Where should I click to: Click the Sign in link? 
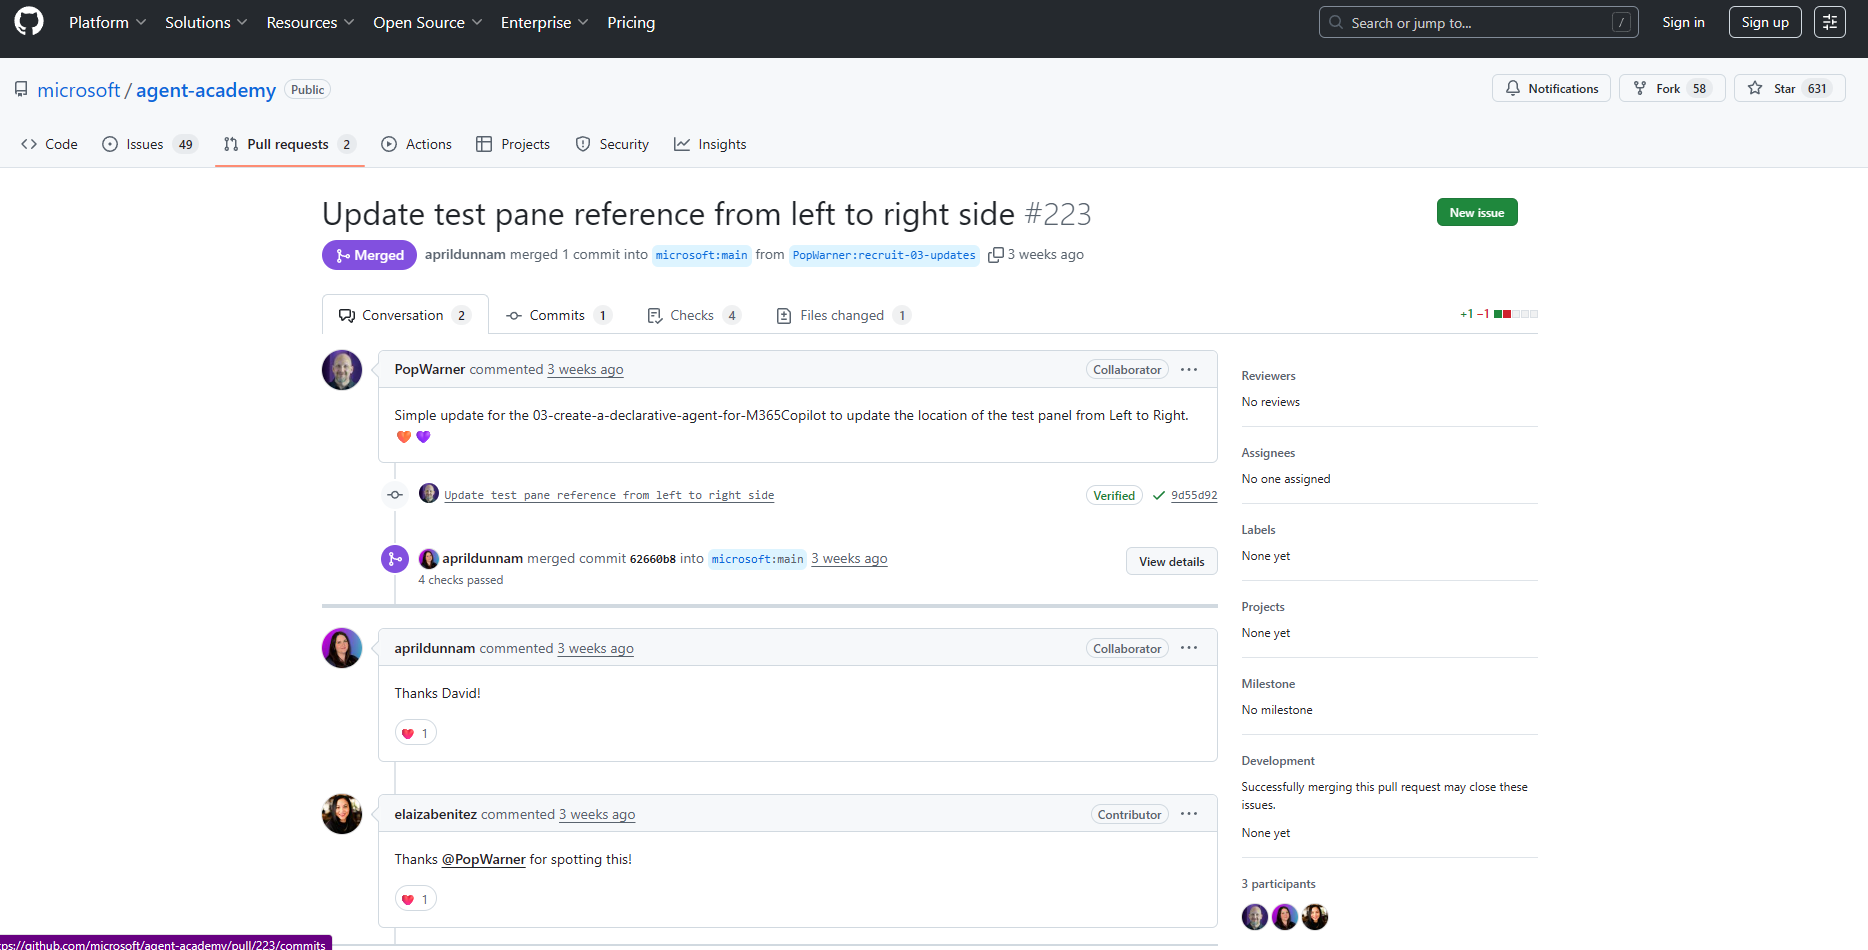point(1683,22)
